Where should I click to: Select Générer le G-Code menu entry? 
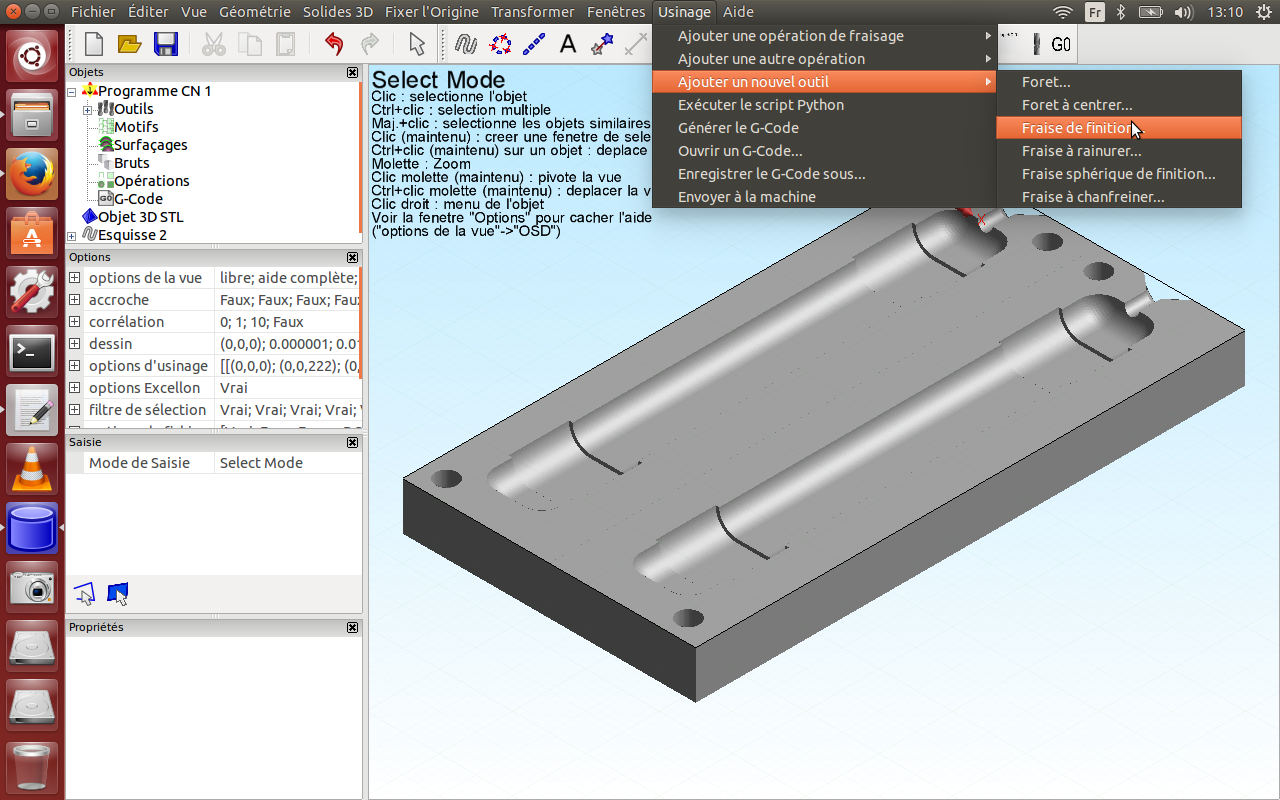pyautogui.click(x=738, y=128)
